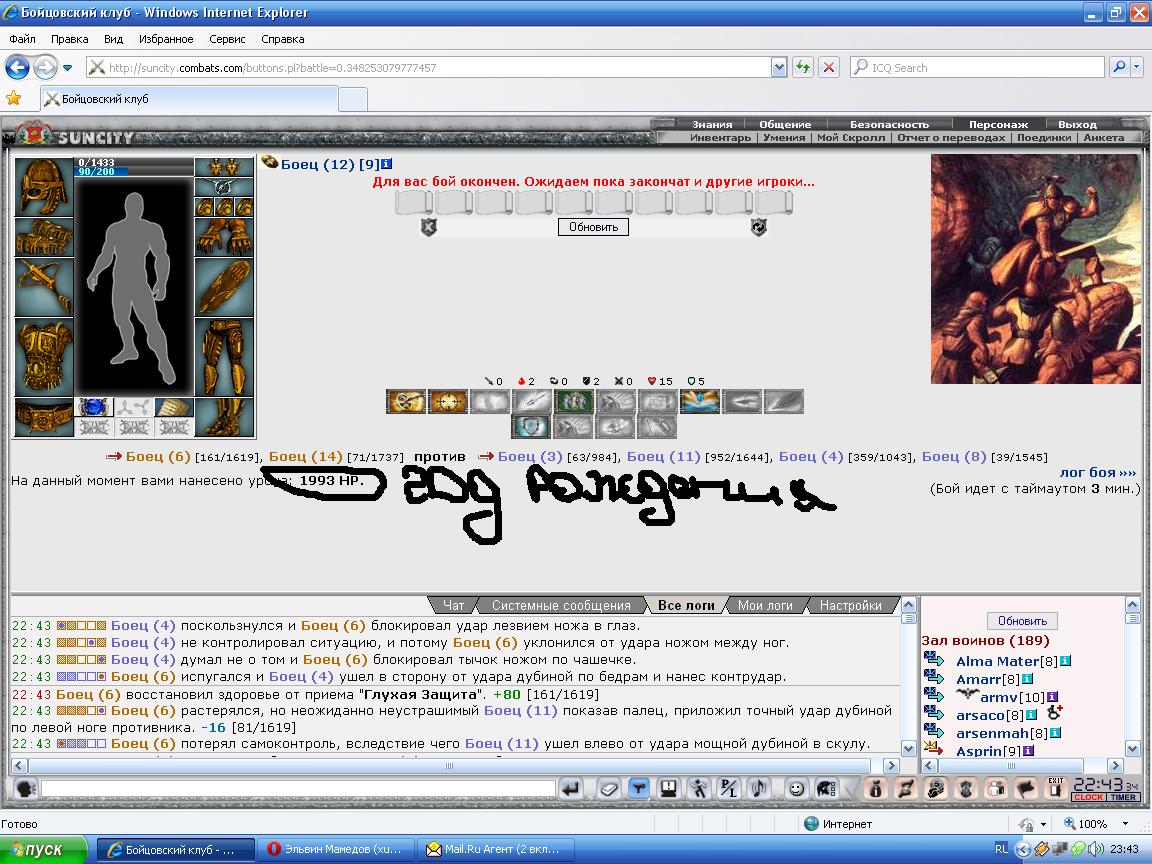1152x864 pixels.
Task: Click the golden chest armor slot
Action: [44, 358]
